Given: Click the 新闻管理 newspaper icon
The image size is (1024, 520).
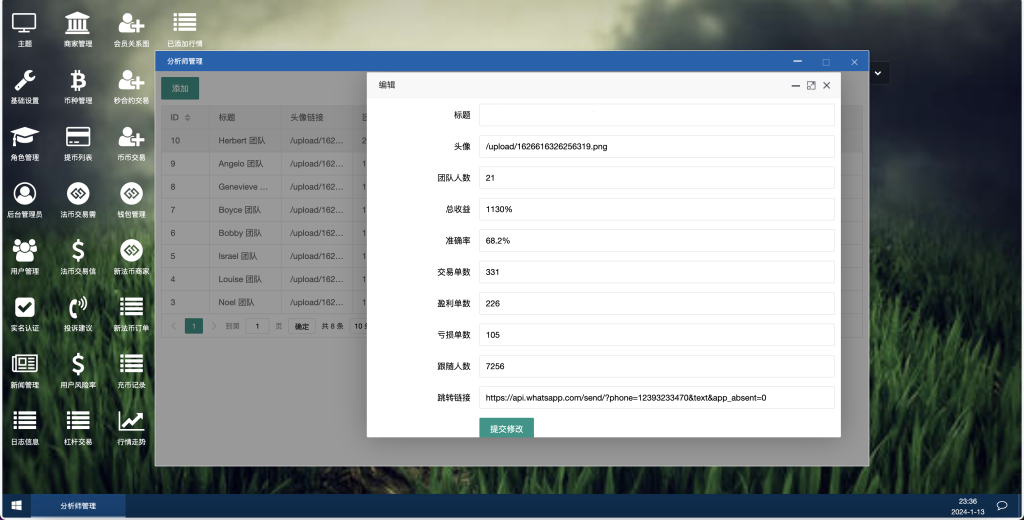Looking at the screenshot, I should pyautogui.click(x=25, y=365).
